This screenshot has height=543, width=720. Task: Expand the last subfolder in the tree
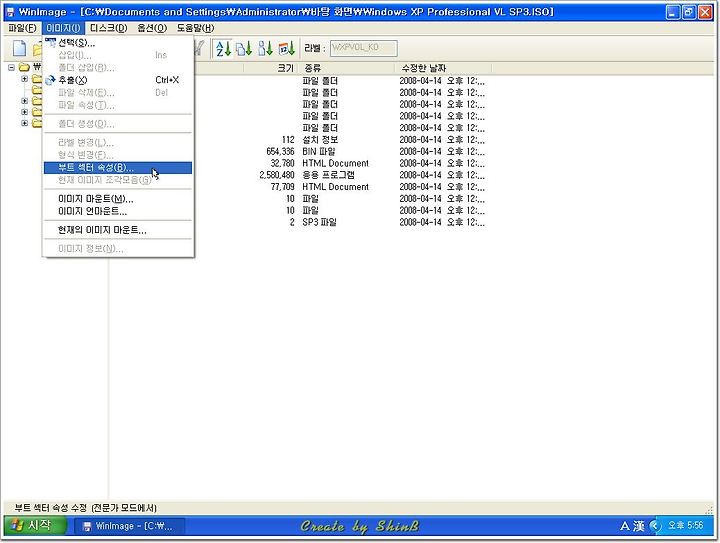click(x=25, y=123)
